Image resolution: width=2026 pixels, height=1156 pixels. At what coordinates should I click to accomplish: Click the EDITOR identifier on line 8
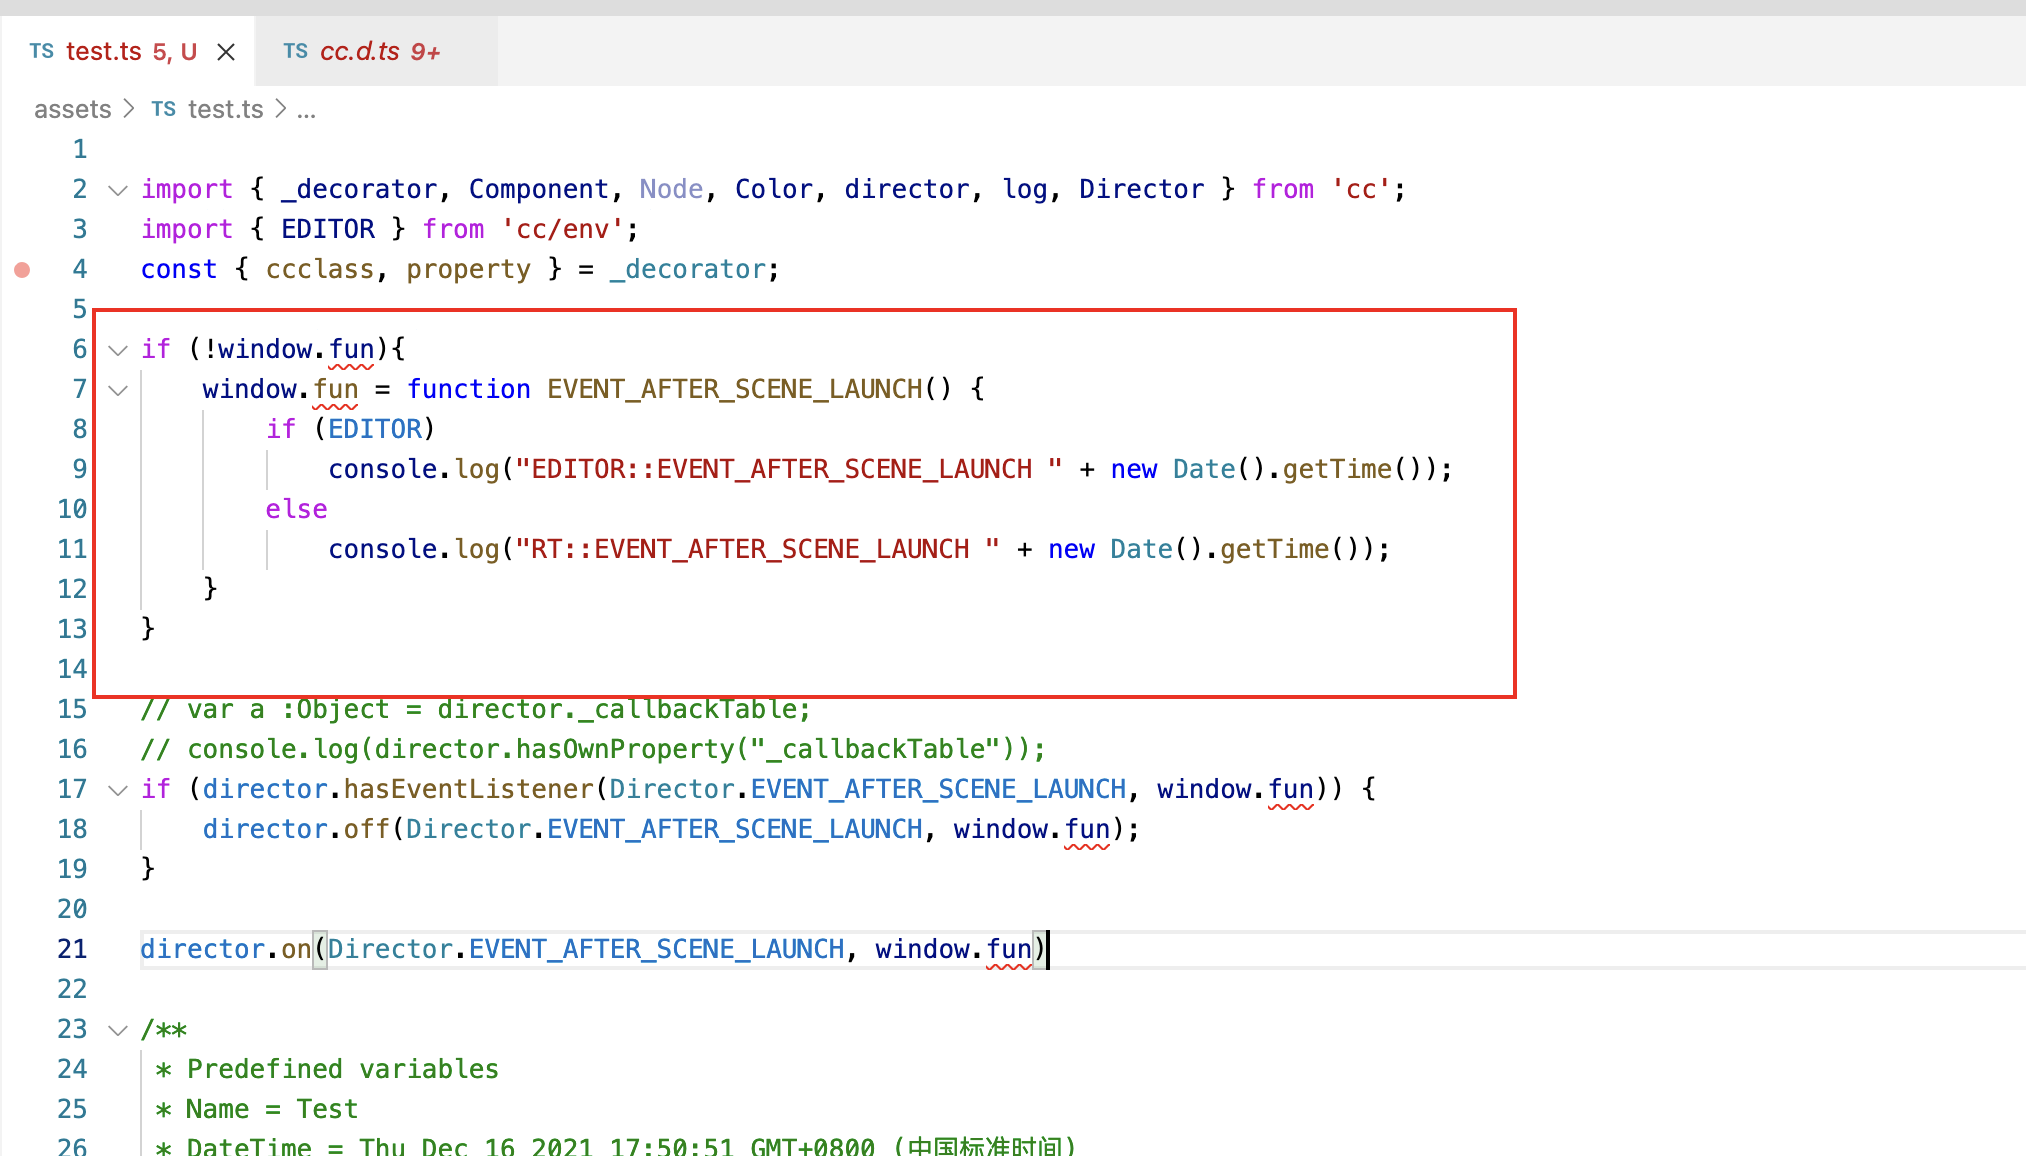pos(375,430)
